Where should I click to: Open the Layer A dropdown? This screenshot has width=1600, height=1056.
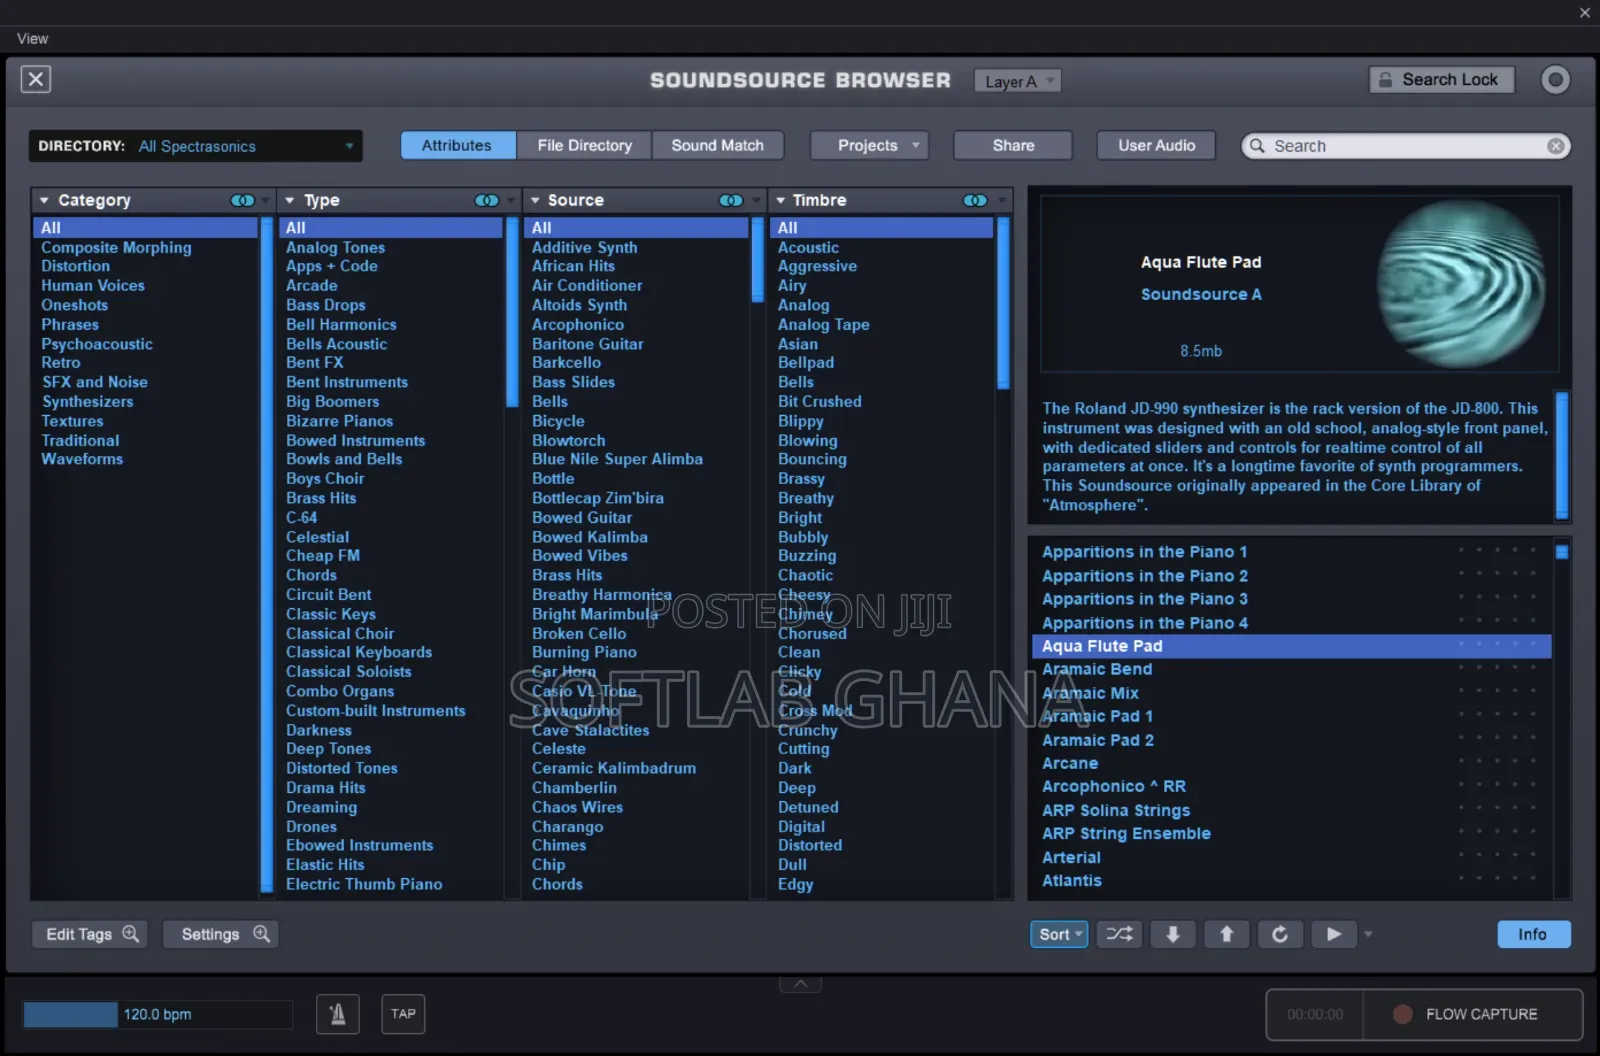pos(1017,81)
